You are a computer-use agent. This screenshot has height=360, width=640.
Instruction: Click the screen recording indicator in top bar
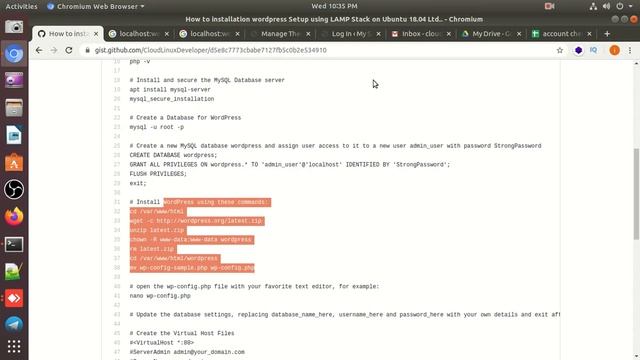click(x=549, y=6)
